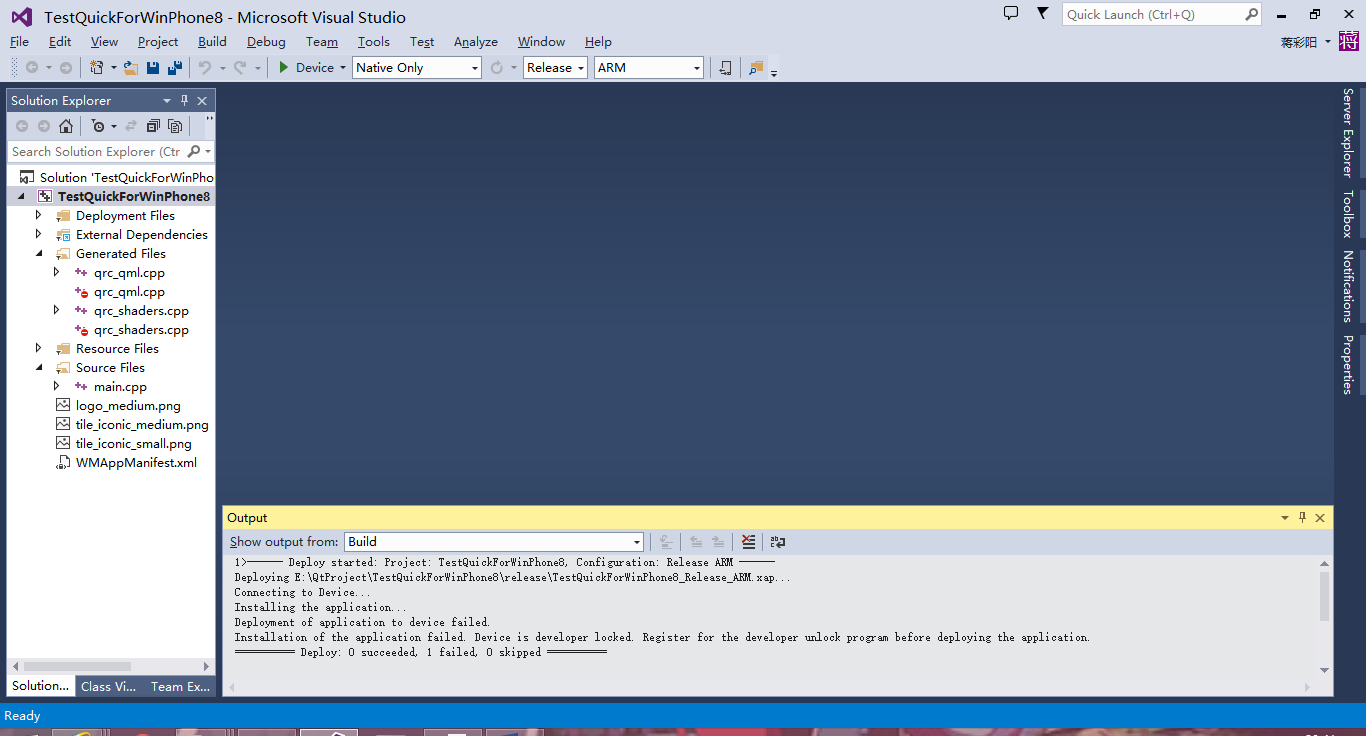Switch to Team Explorer tab
This screenshot has width=1366, height=736.
coord(180,686)
